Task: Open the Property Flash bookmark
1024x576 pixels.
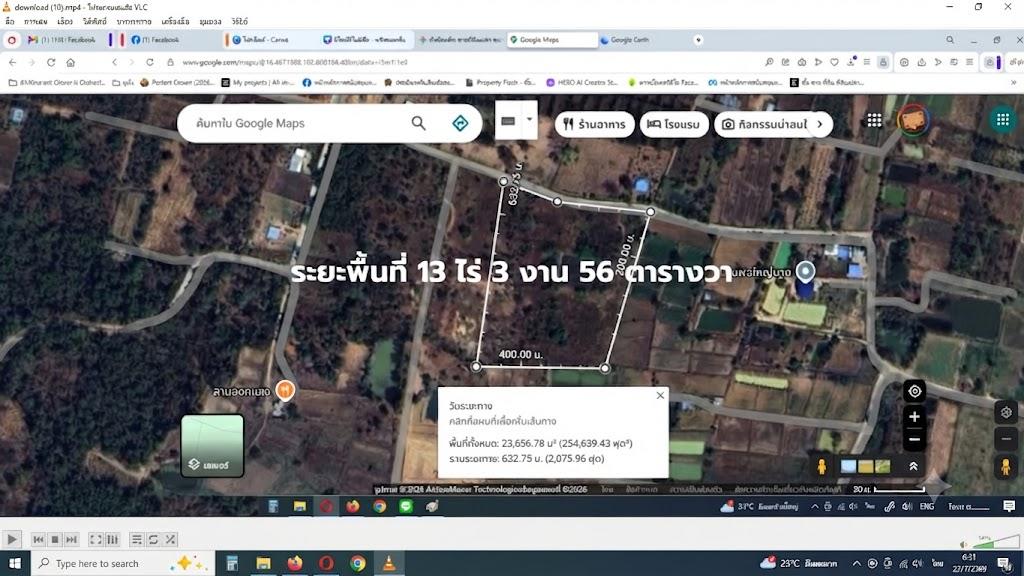Action: click(x=500, y=82)
